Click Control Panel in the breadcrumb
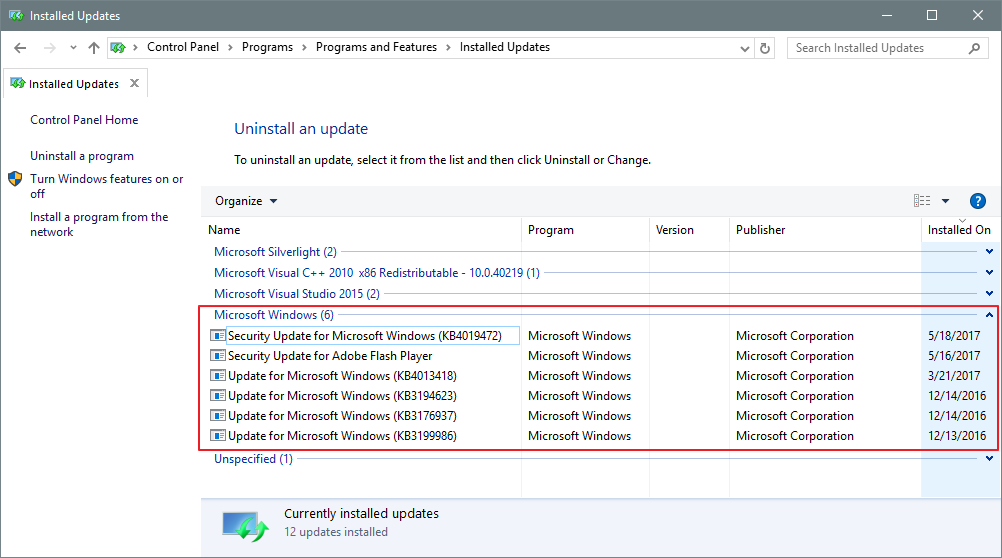 (183, 47)
